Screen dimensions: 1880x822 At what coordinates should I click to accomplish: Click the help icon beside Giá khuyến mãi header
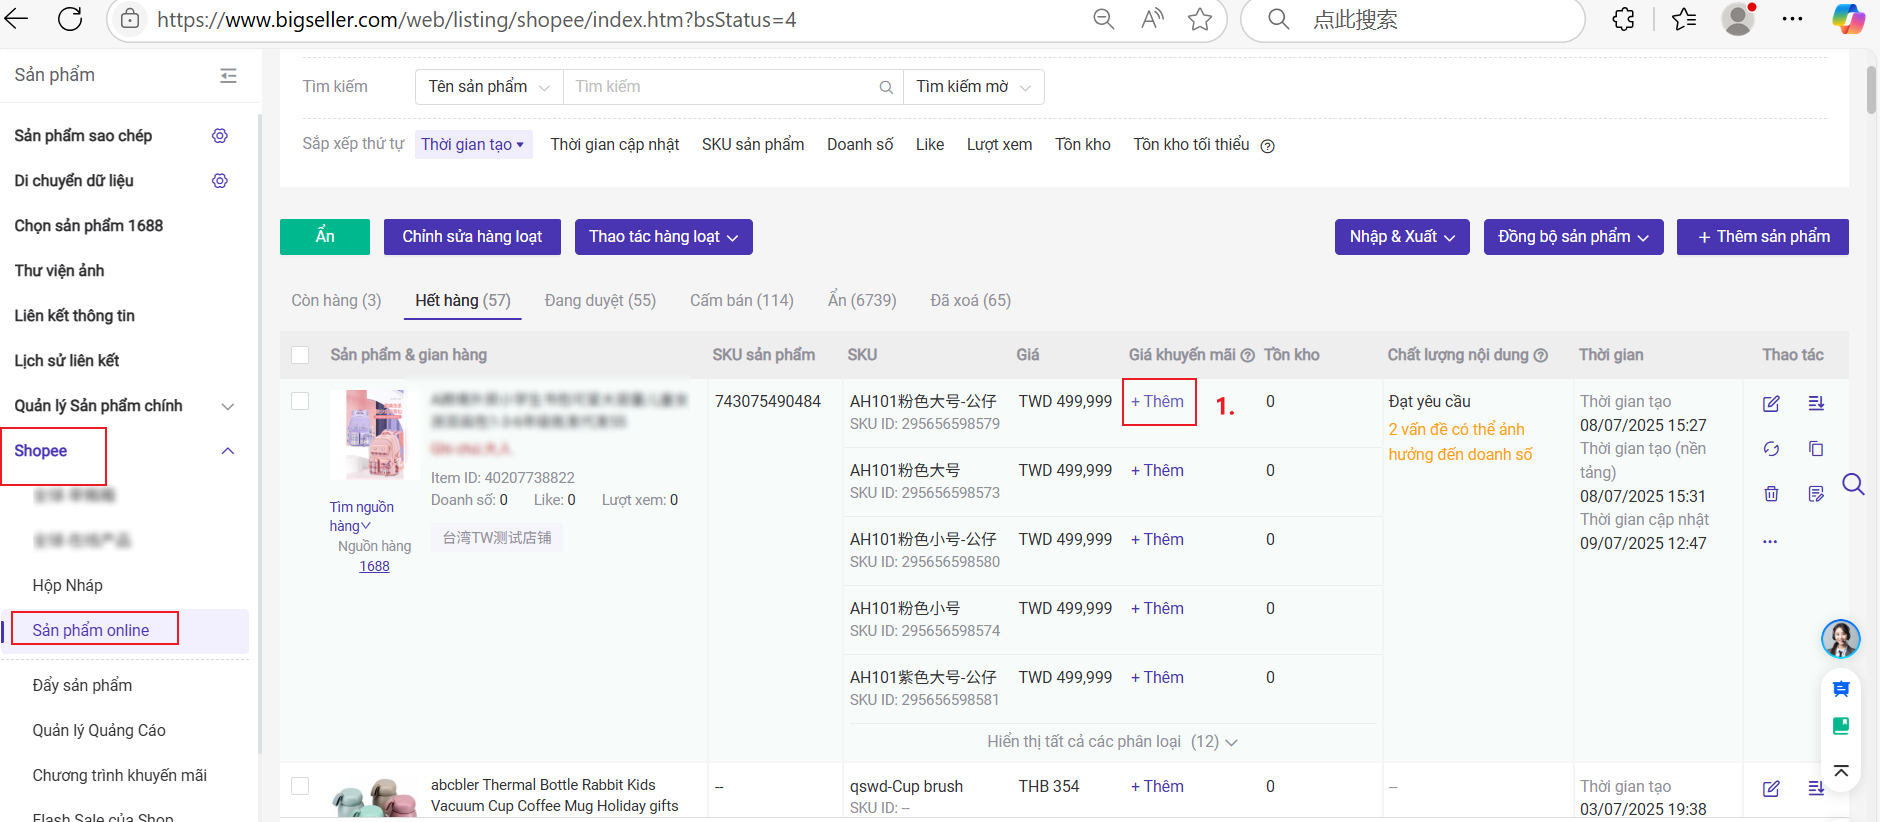pyautogui.click(x=1247, y=355)
